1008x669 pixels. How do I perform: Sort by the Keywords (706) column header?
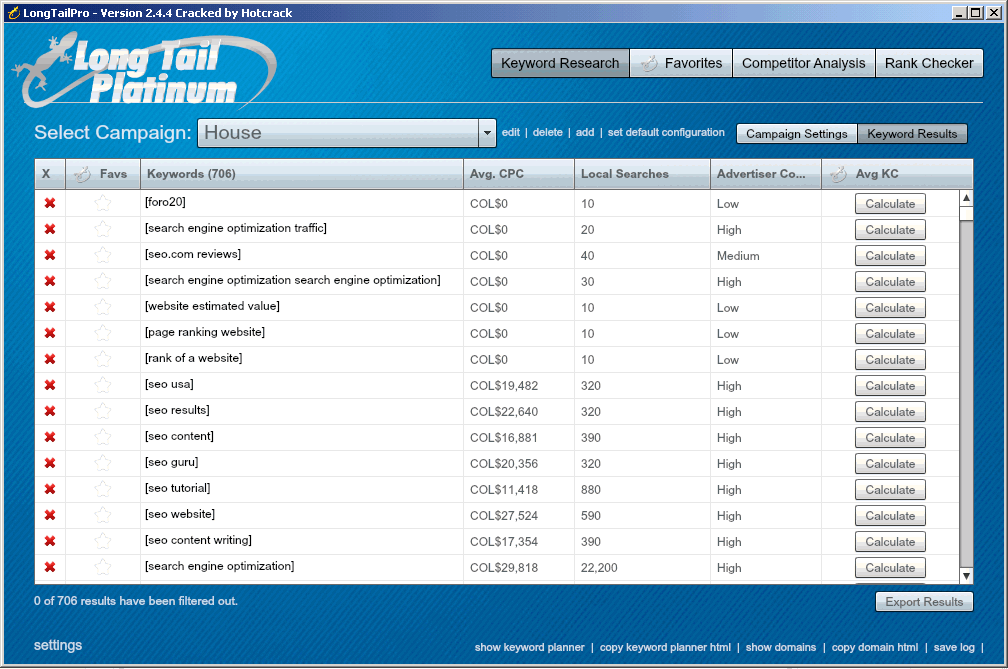[302, 174]
